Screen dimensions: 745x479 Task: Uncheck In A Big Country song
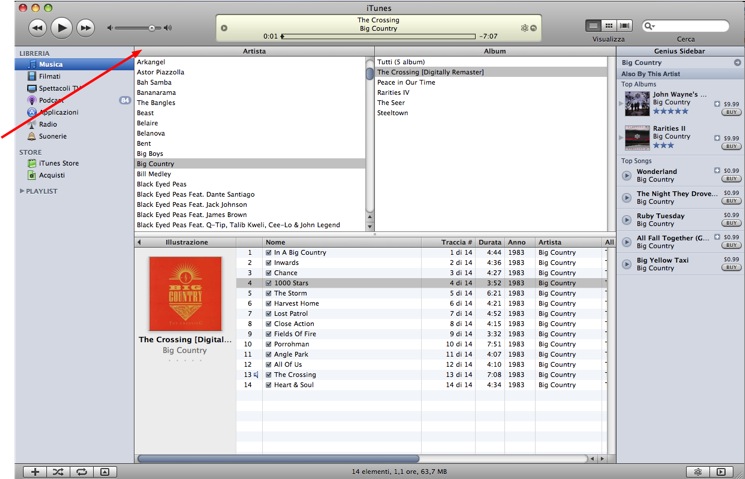pos(268,253)
